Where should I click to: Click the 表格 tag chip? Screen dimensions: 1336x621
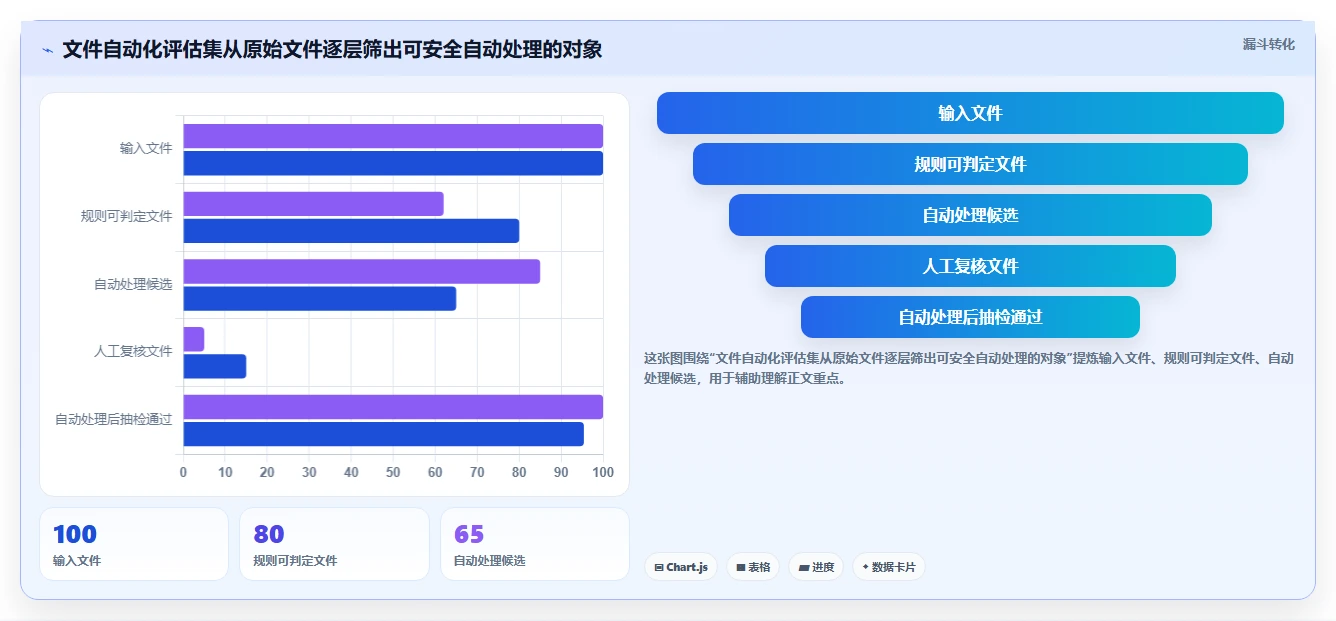coord(753,567)
